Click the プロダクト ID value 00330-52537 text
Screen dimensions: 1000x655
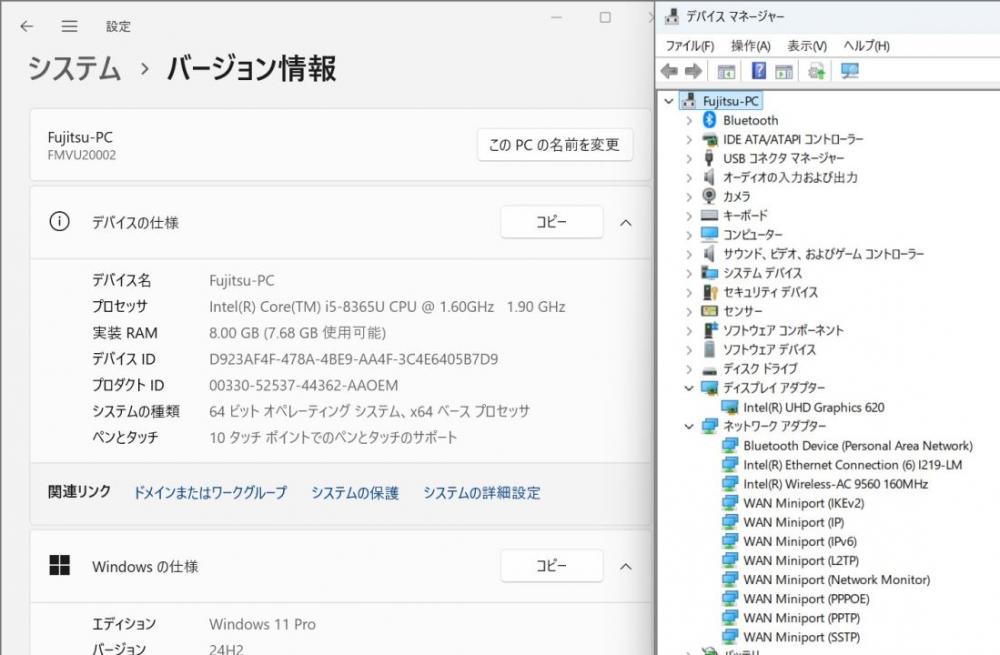(304, 385)
